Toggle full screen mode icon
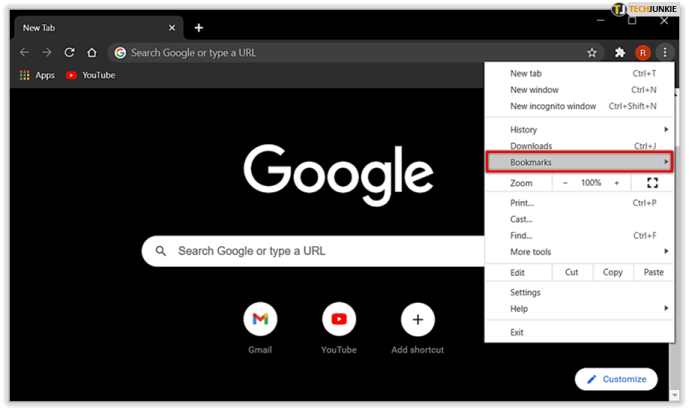This screenshot has width=689, height=411. point(652,183)
